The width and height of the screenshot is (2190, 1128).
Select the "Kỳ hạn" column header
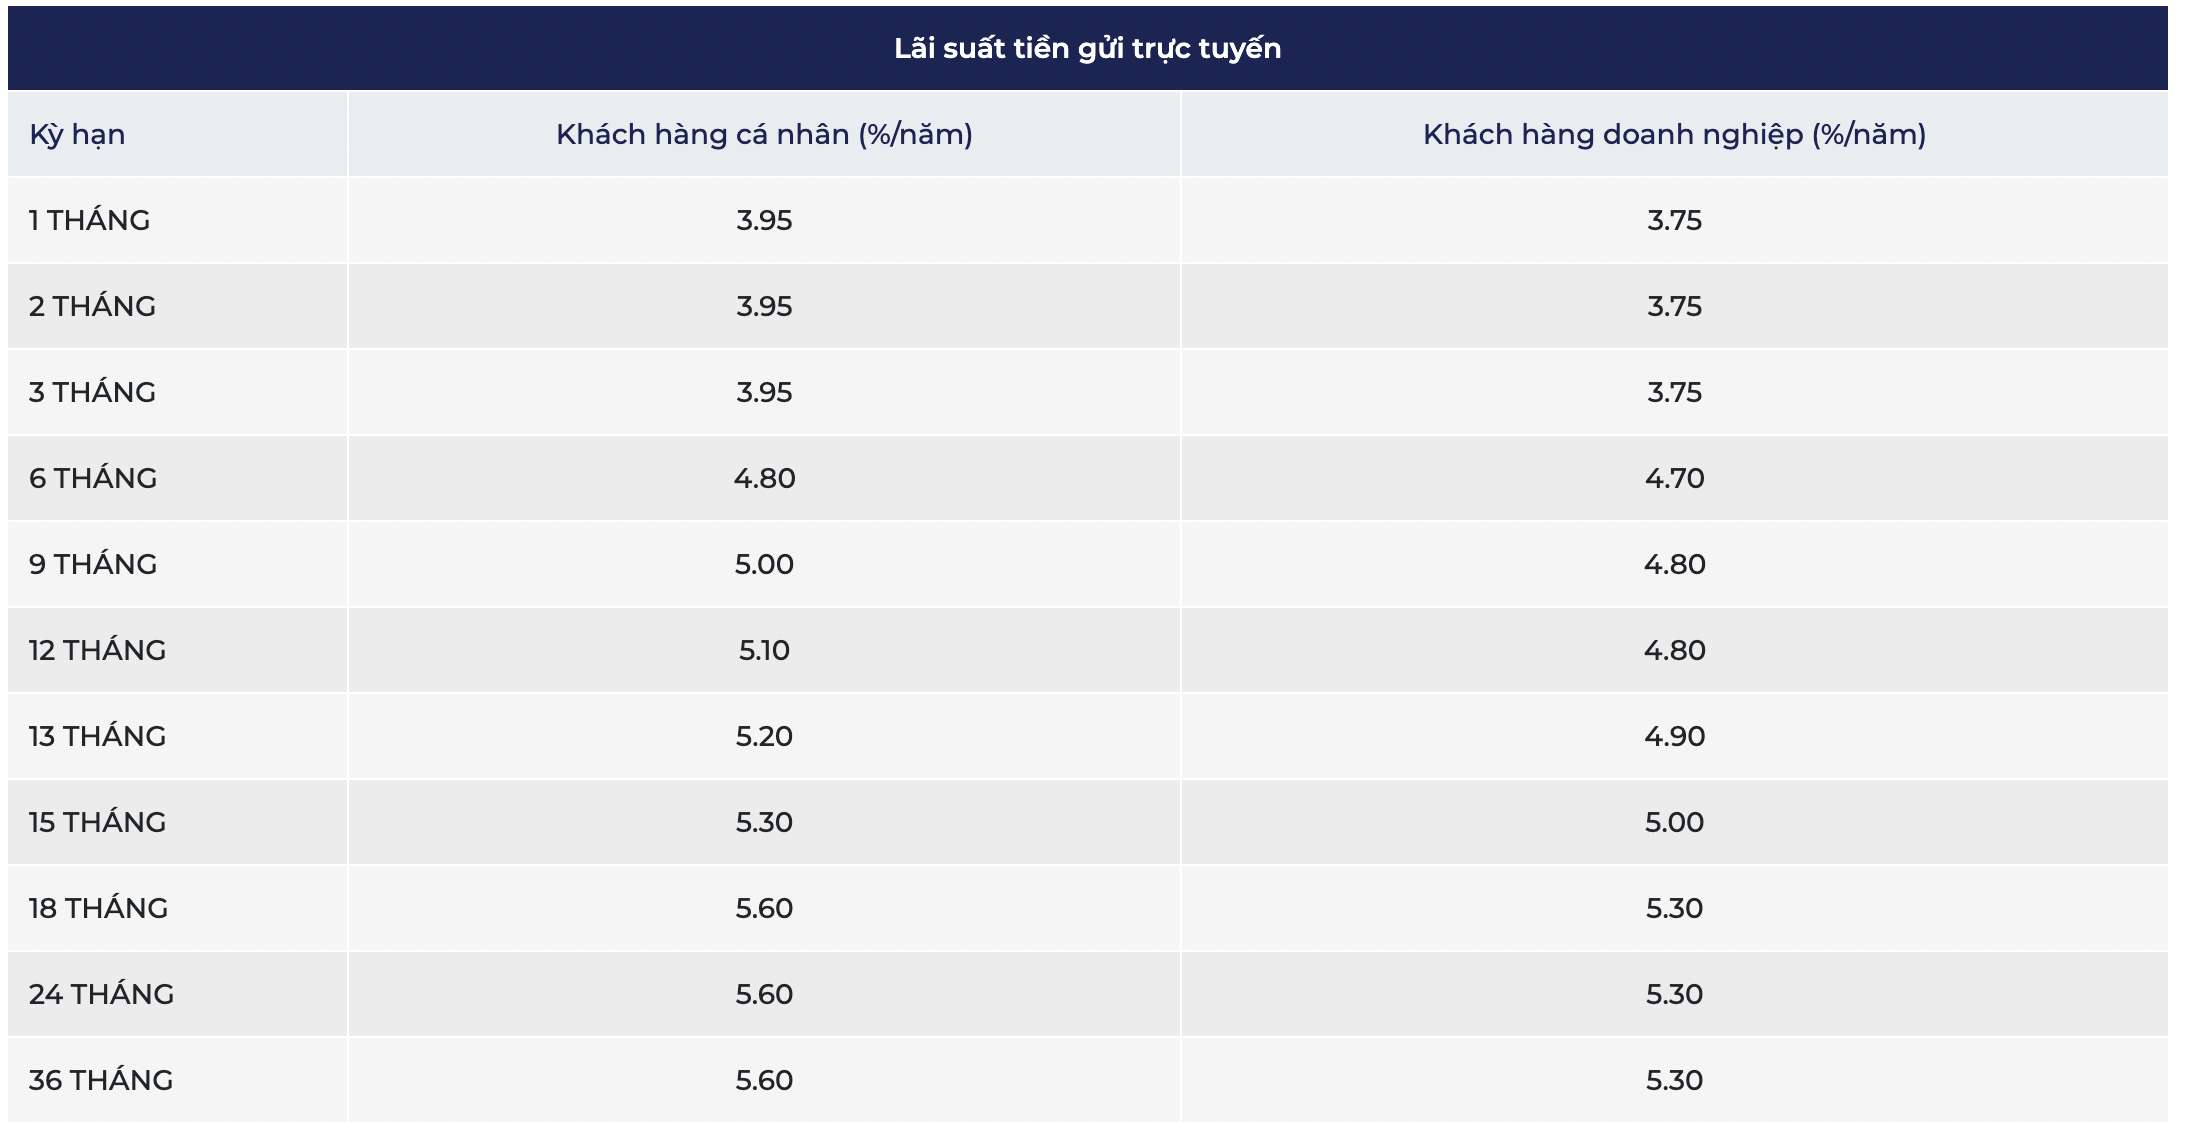77,134
